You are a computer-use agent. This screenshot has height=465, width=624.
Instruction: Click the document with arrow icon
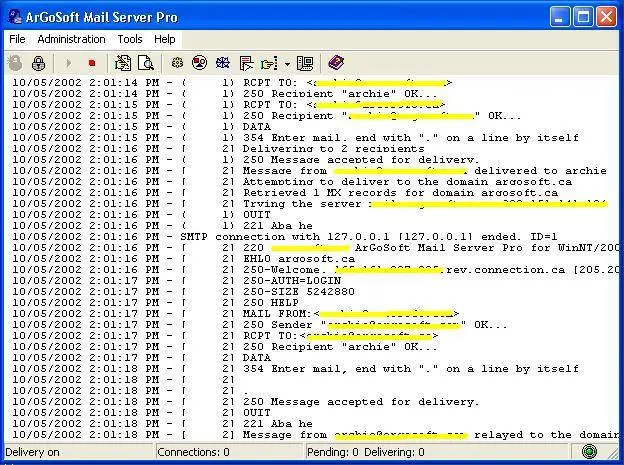[x=246, y=63]
